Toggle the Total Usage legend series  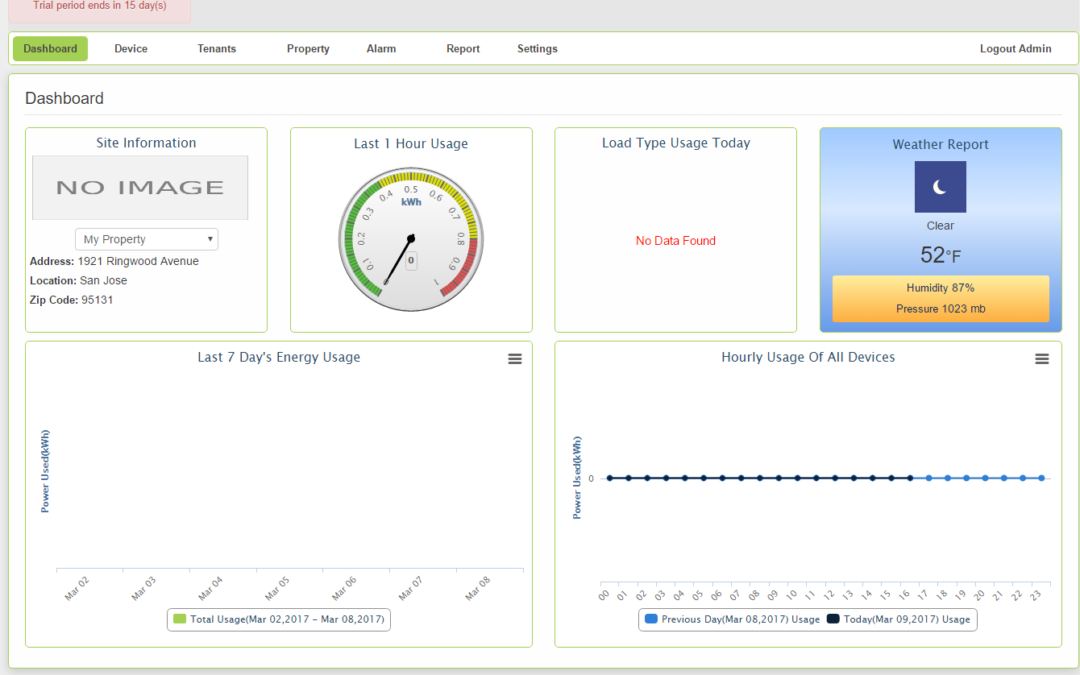pos(278,619)
